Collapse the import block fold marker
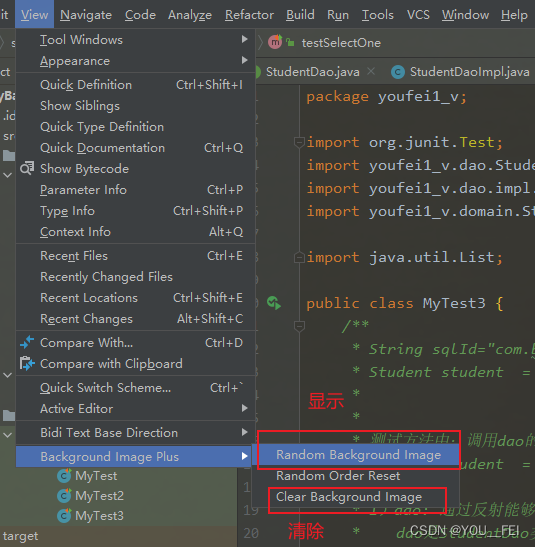 tap(299, 142)
